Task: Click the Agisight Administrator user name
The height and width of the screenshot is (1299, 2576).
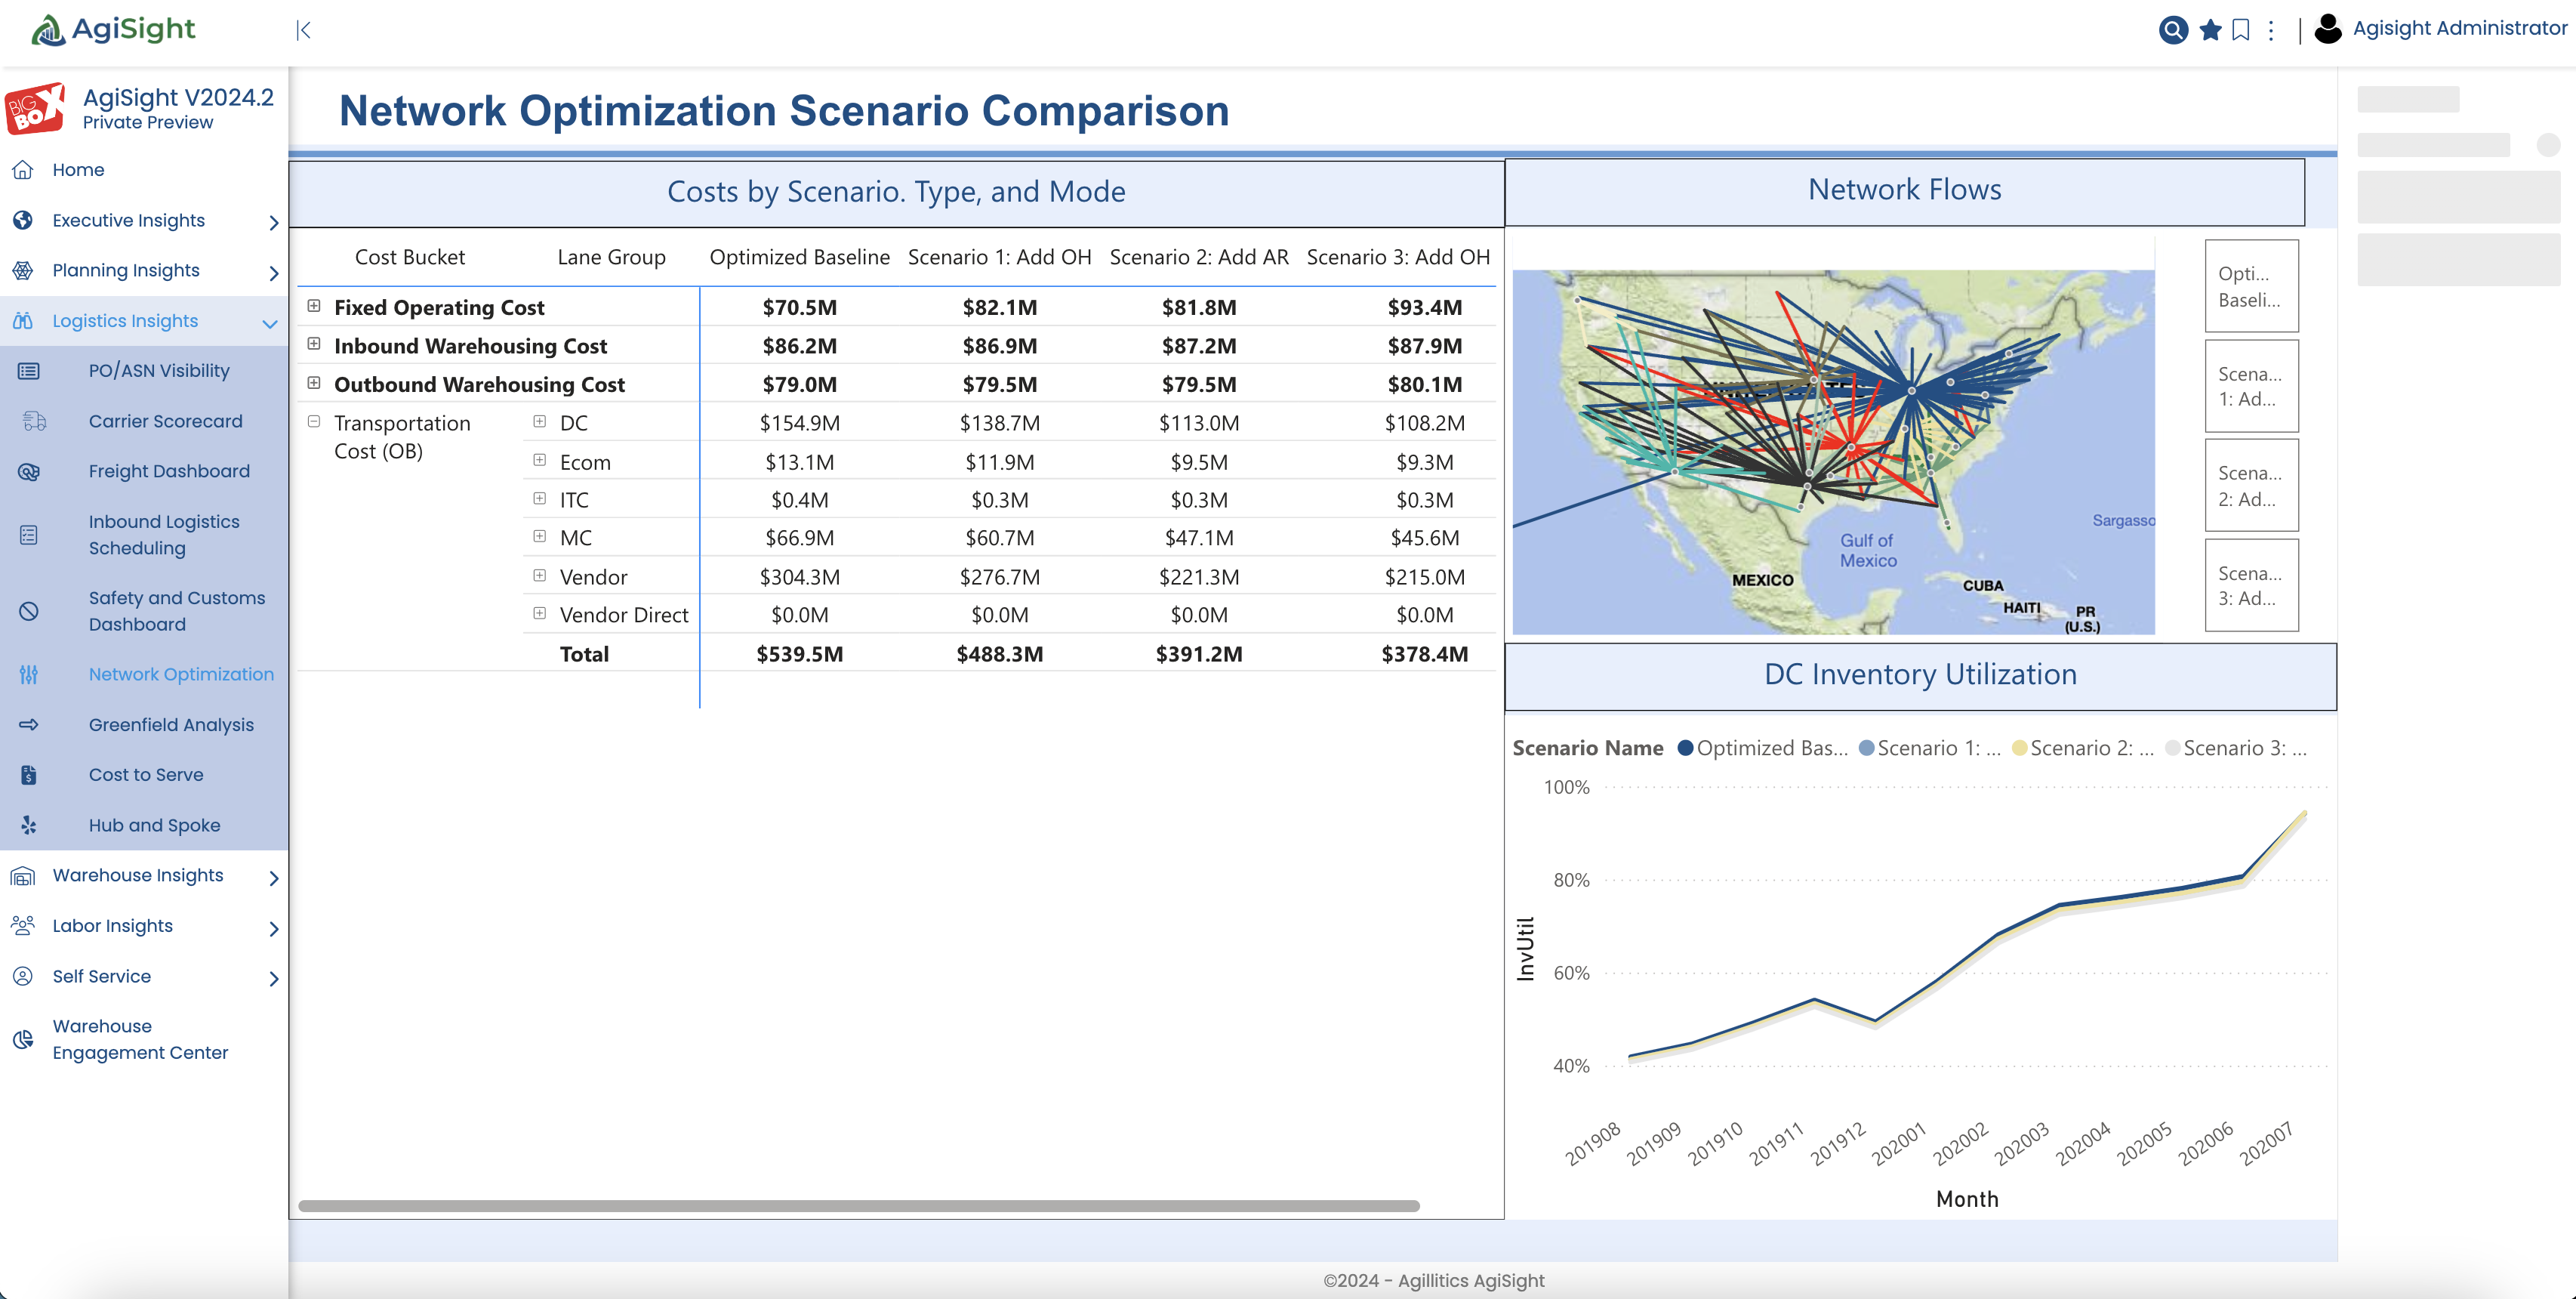Action: coord(2459,28)
